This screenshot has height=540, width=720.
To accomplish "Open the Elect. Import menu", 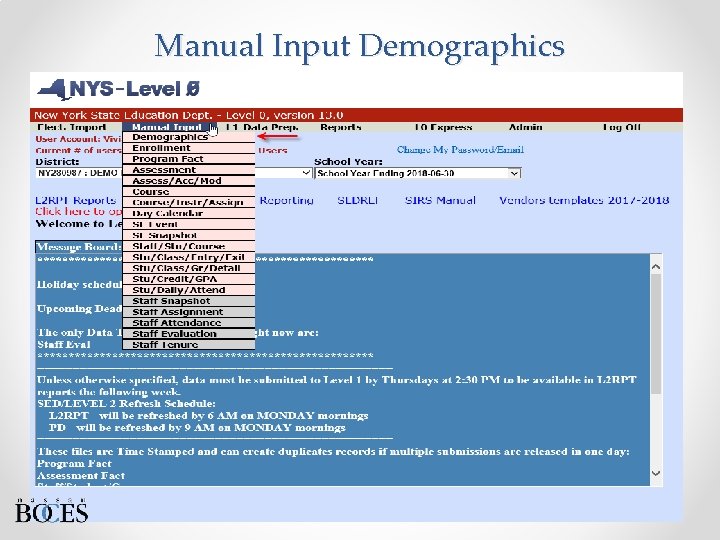I will pyautogui.click(x=72, y=127).
